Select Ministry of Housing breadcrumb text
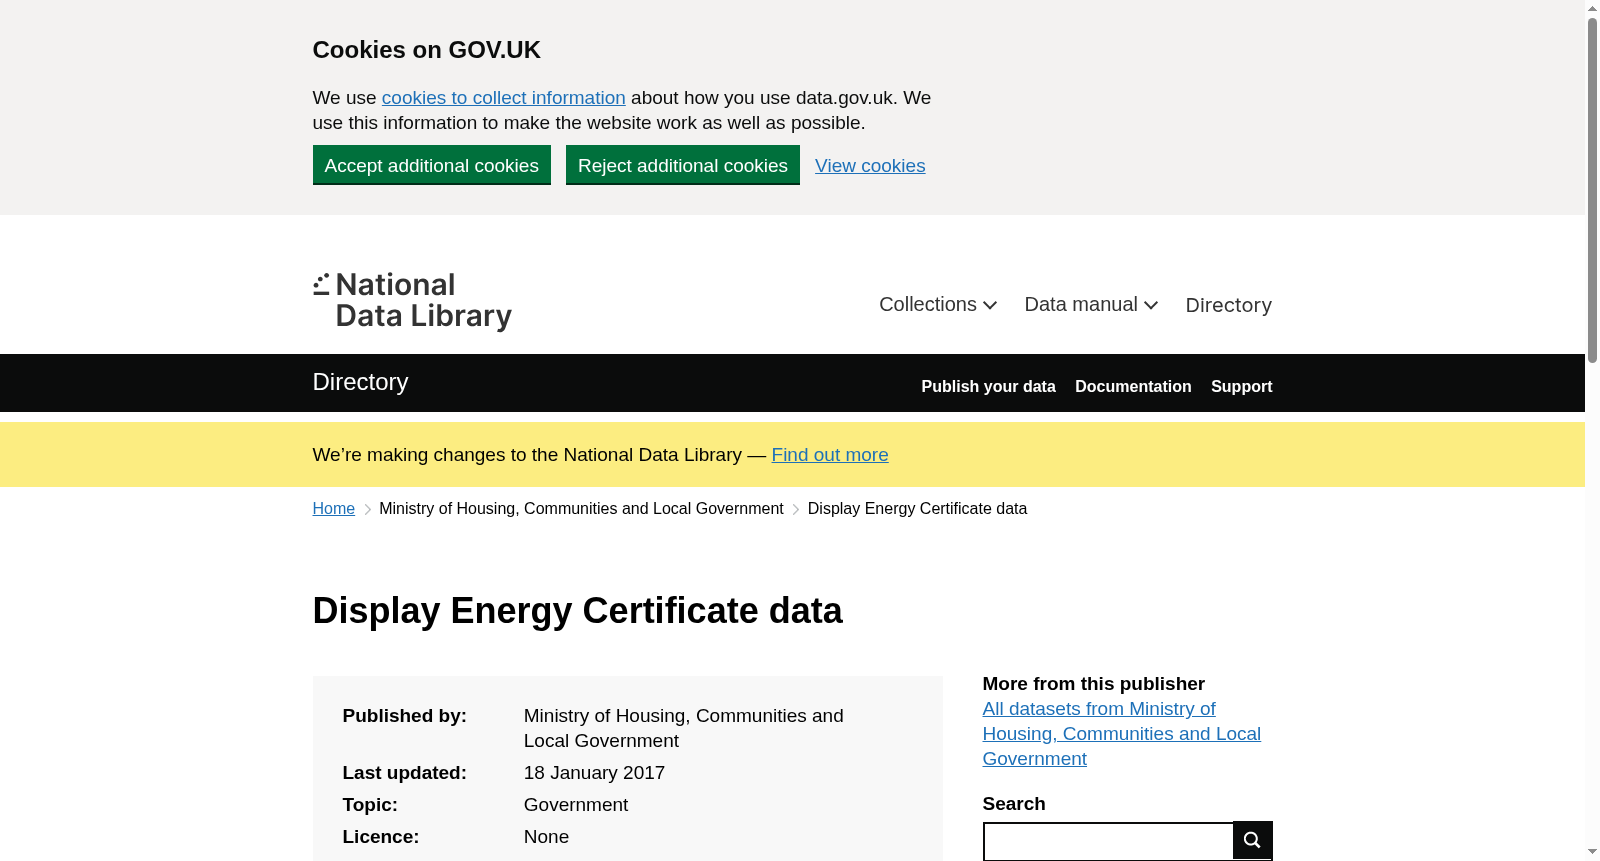The image size is (1600, 861). pyautogui.click(x=581, y=509)
